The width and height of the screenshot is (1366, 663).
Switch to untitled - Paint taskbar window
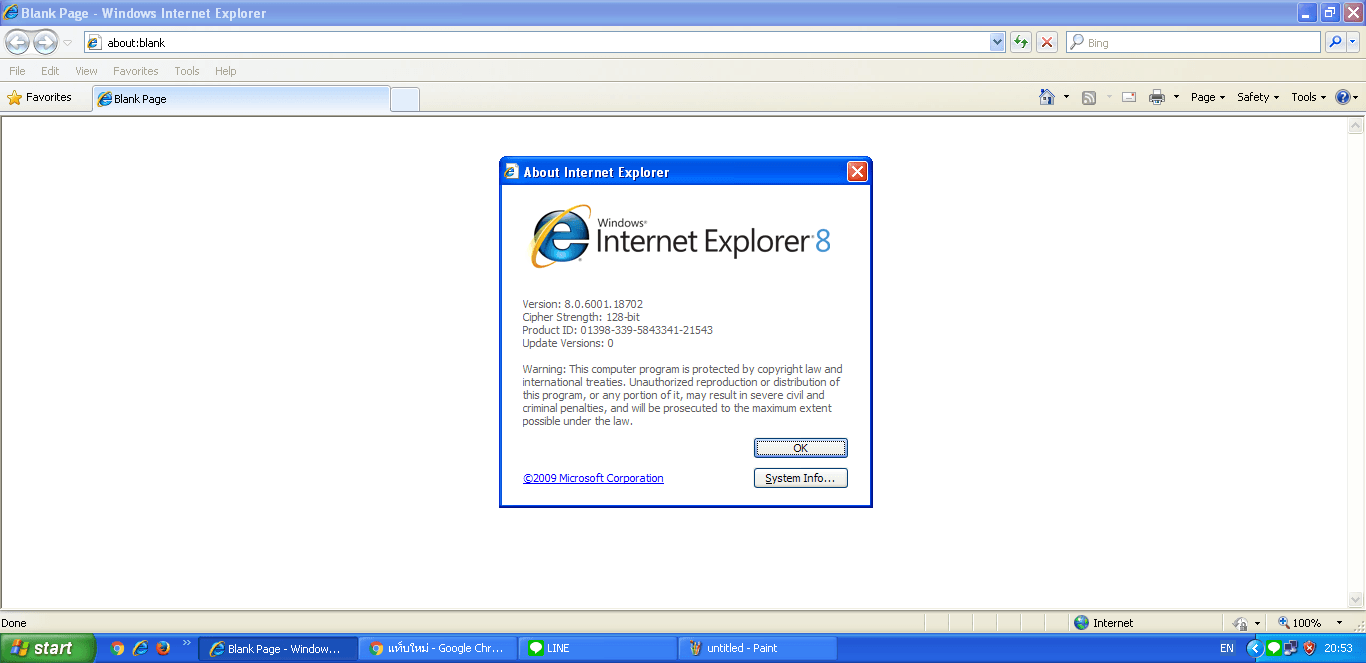click(x=758, y=648)
